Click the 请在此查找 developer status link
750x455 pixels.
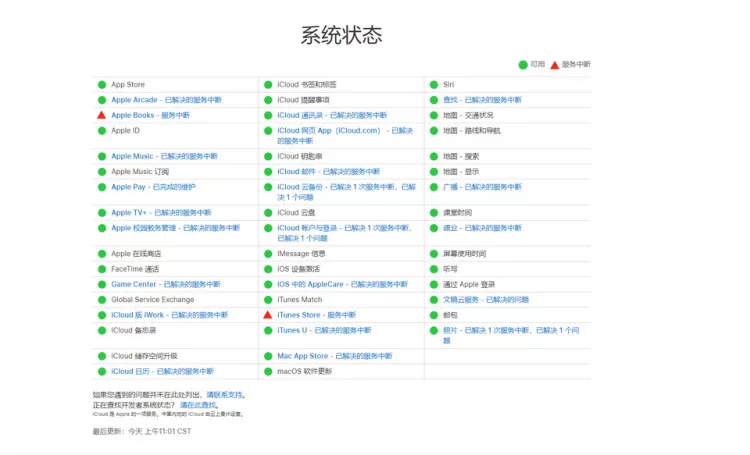[199, 405]
